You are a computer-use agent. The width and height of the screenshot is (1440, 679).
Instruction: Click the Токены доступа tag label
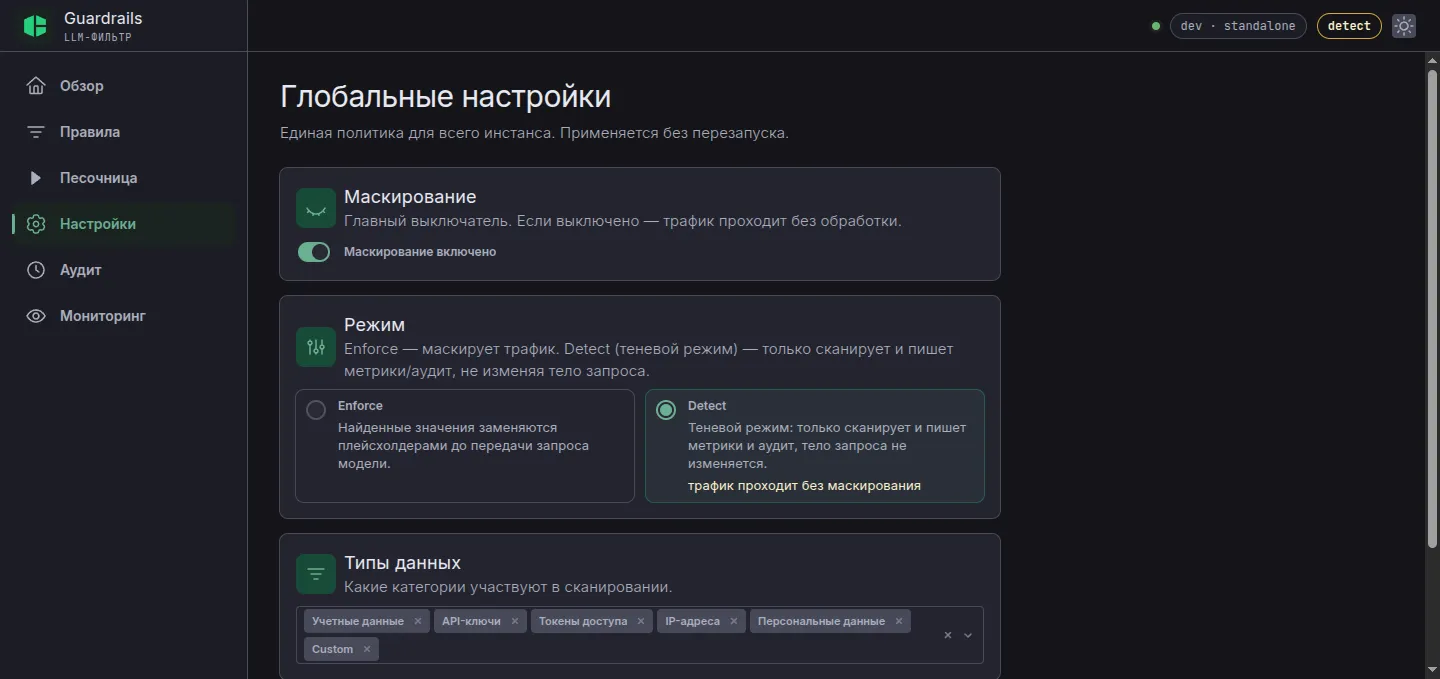(x=583, y=621)
